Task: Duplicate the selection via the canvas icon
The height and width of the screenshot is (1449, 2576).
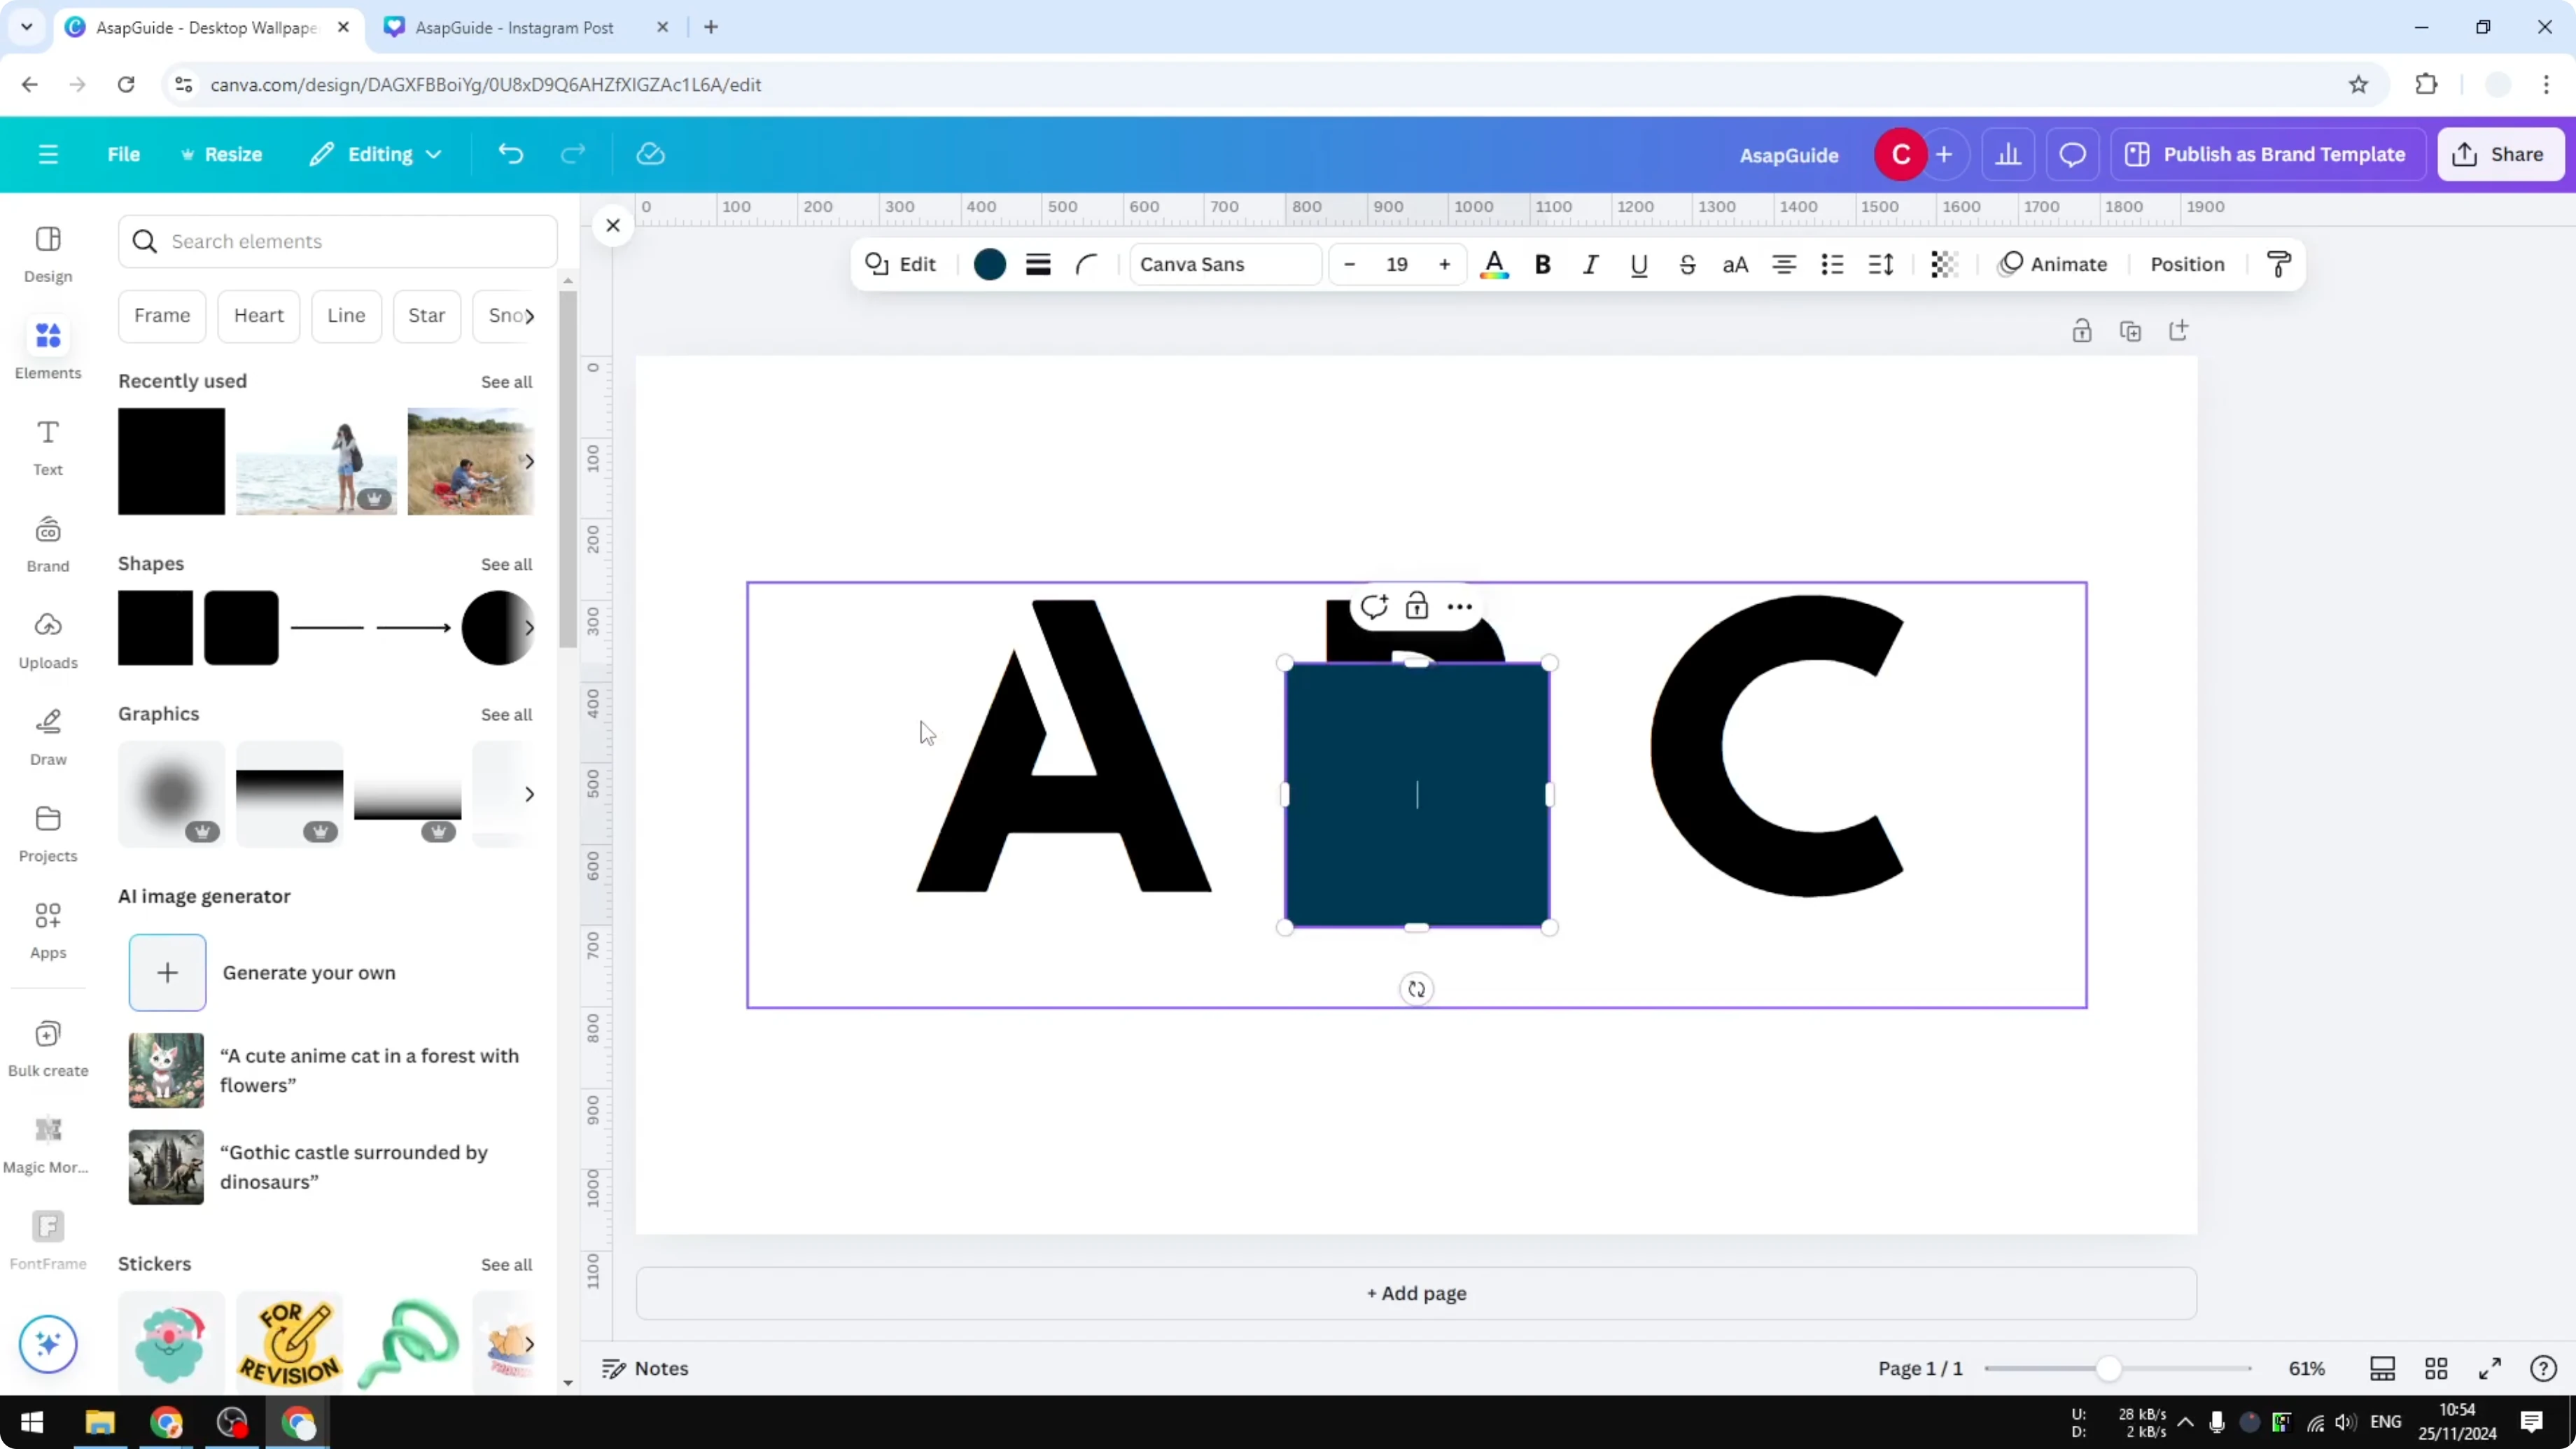Action: coord(2131,330)
